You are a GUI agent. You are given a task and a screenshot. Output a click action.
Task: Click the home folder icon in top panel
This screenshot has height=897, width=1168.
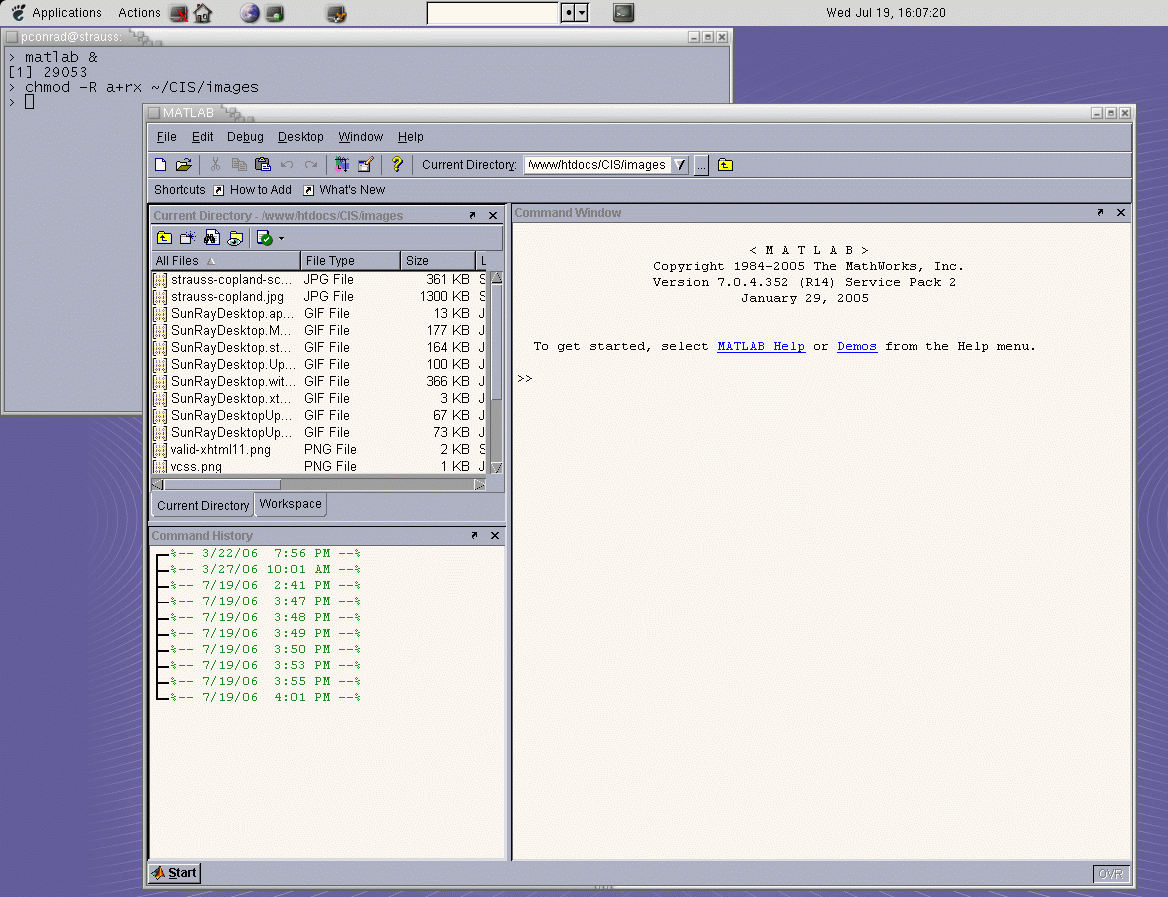[x=203, y=13]
